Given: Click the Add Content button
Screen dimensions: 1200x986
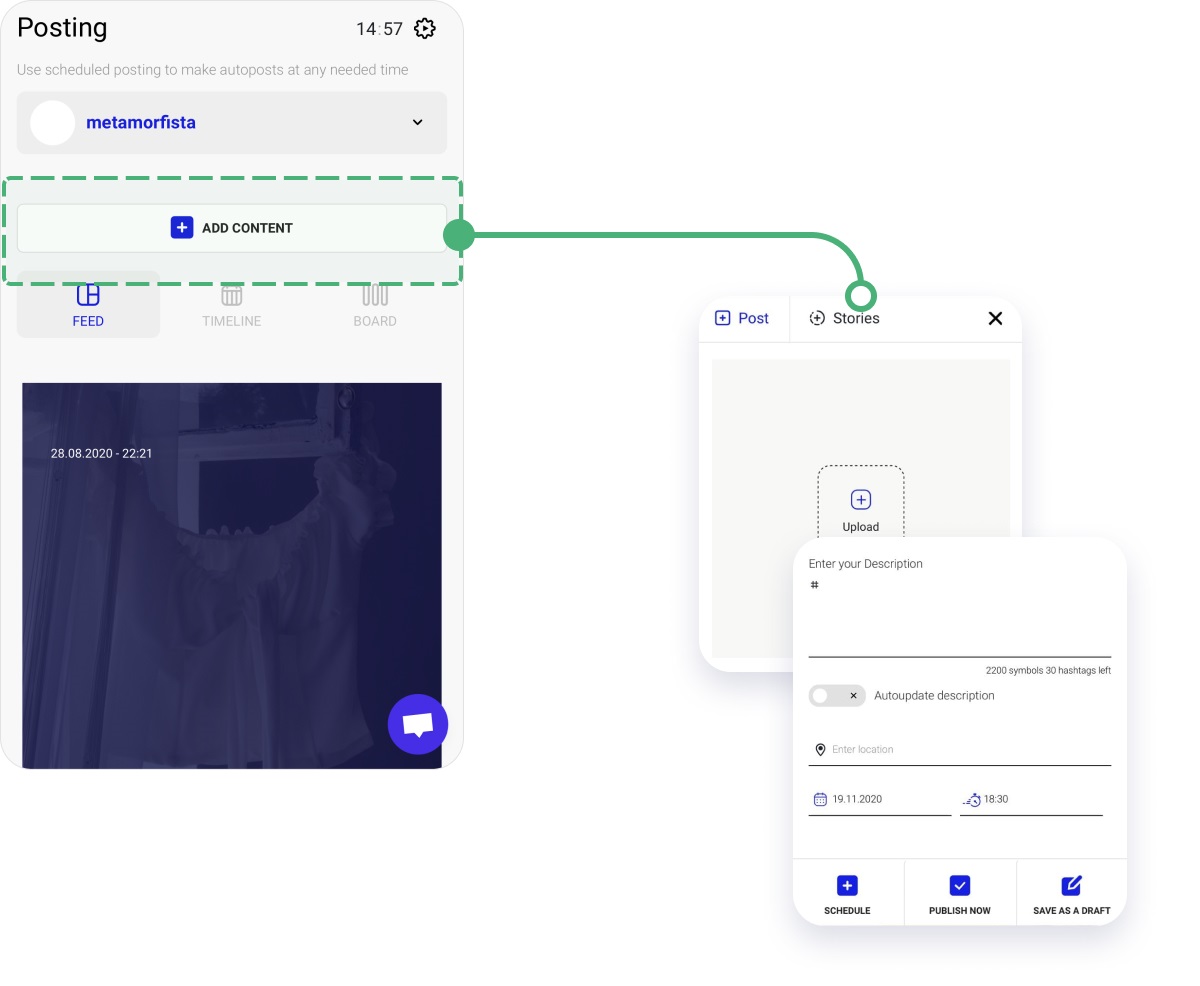Looking at the screenshot, I should pyautogui.click(x=232, y=228).
